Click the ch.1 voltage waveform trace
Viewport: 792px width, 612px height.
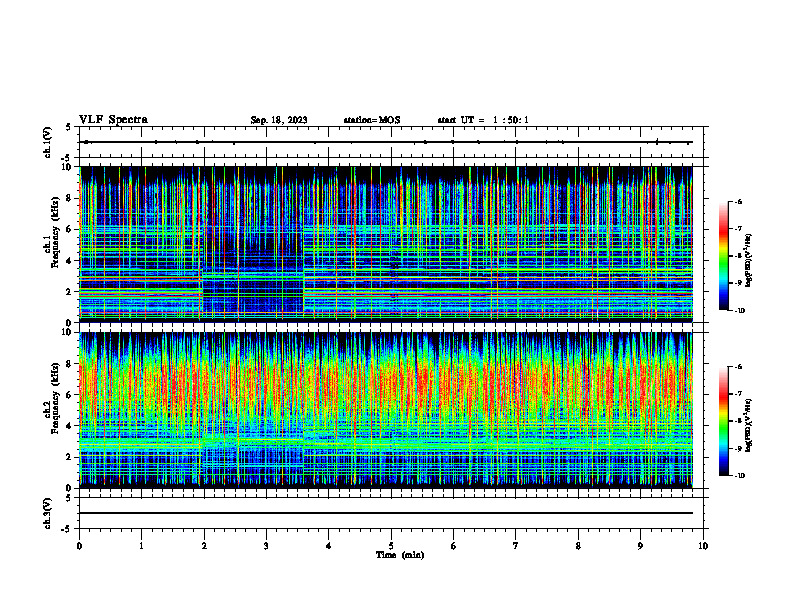tap(386, 142)
